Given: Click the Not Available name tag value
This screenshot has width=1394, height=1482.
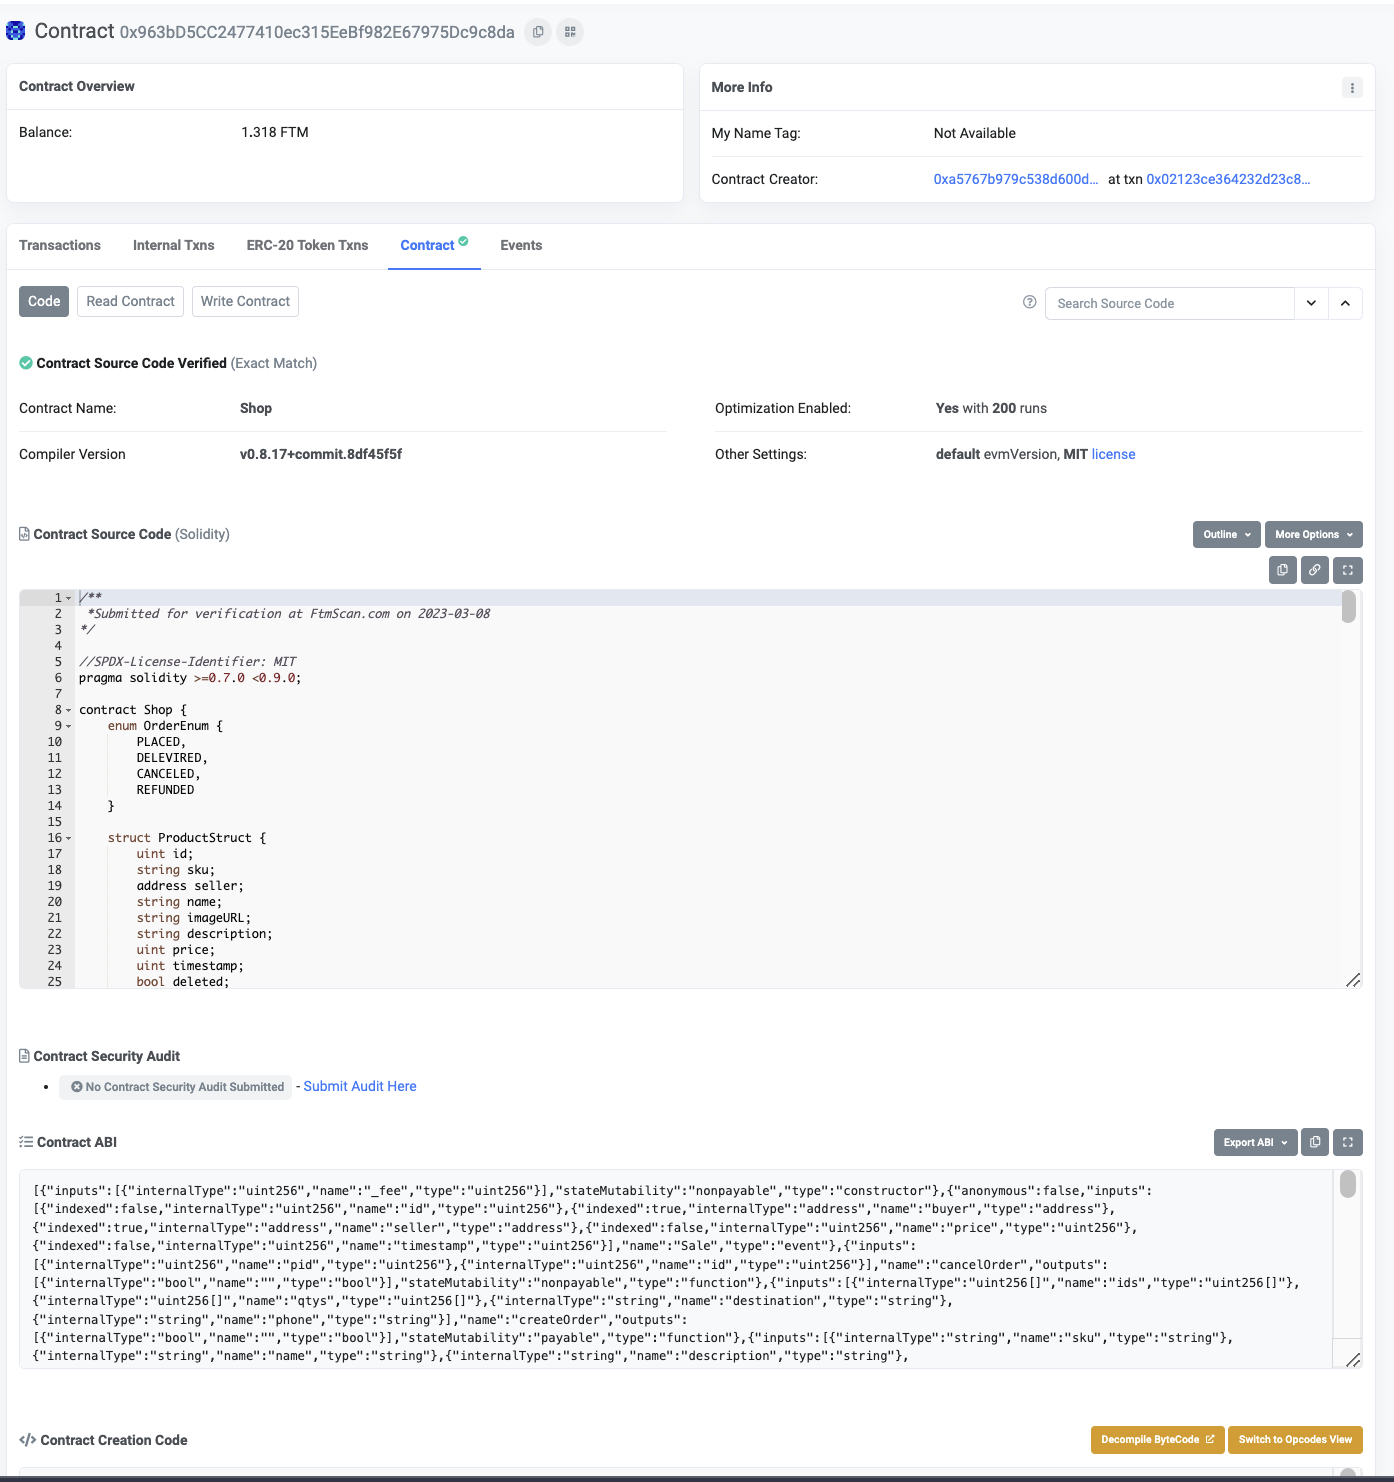Looking at the screenshot, I should click(x=974, y=133).
